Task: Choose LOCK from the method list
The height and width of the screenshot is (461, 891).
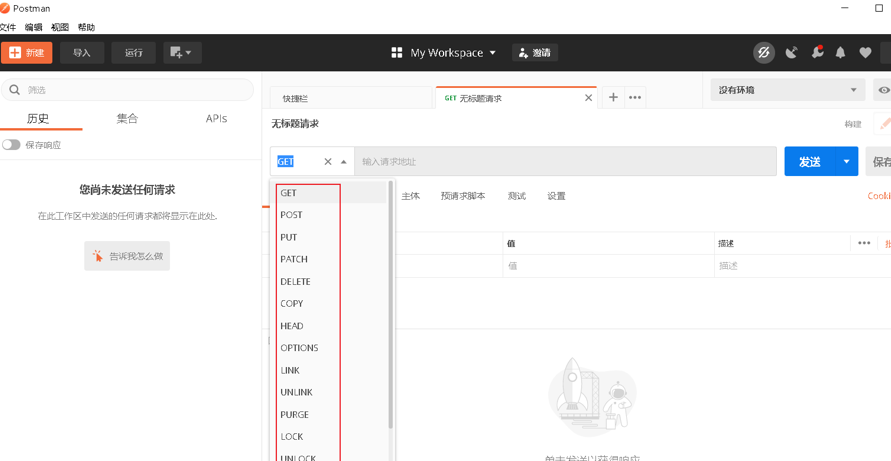Action: [x=330, y=437]
